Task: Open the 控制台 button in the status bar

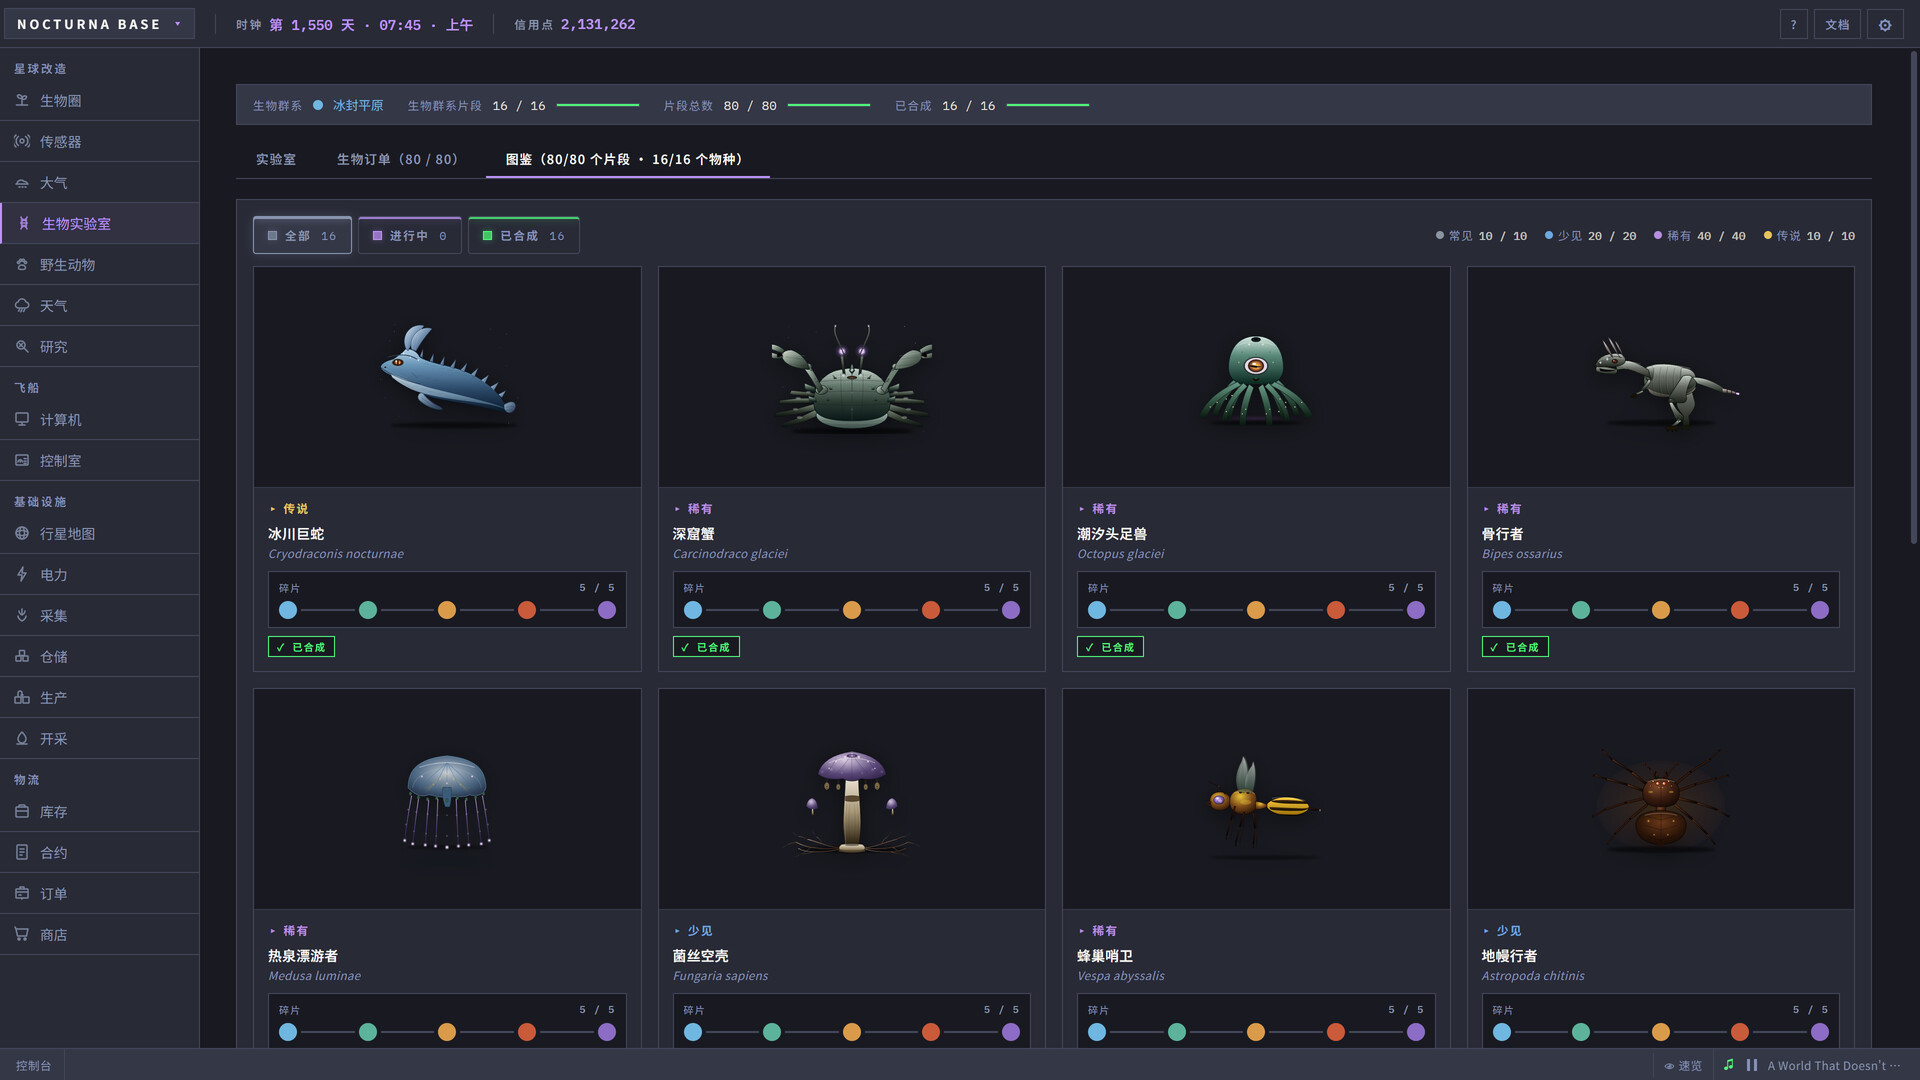Action: (33, 1066)
